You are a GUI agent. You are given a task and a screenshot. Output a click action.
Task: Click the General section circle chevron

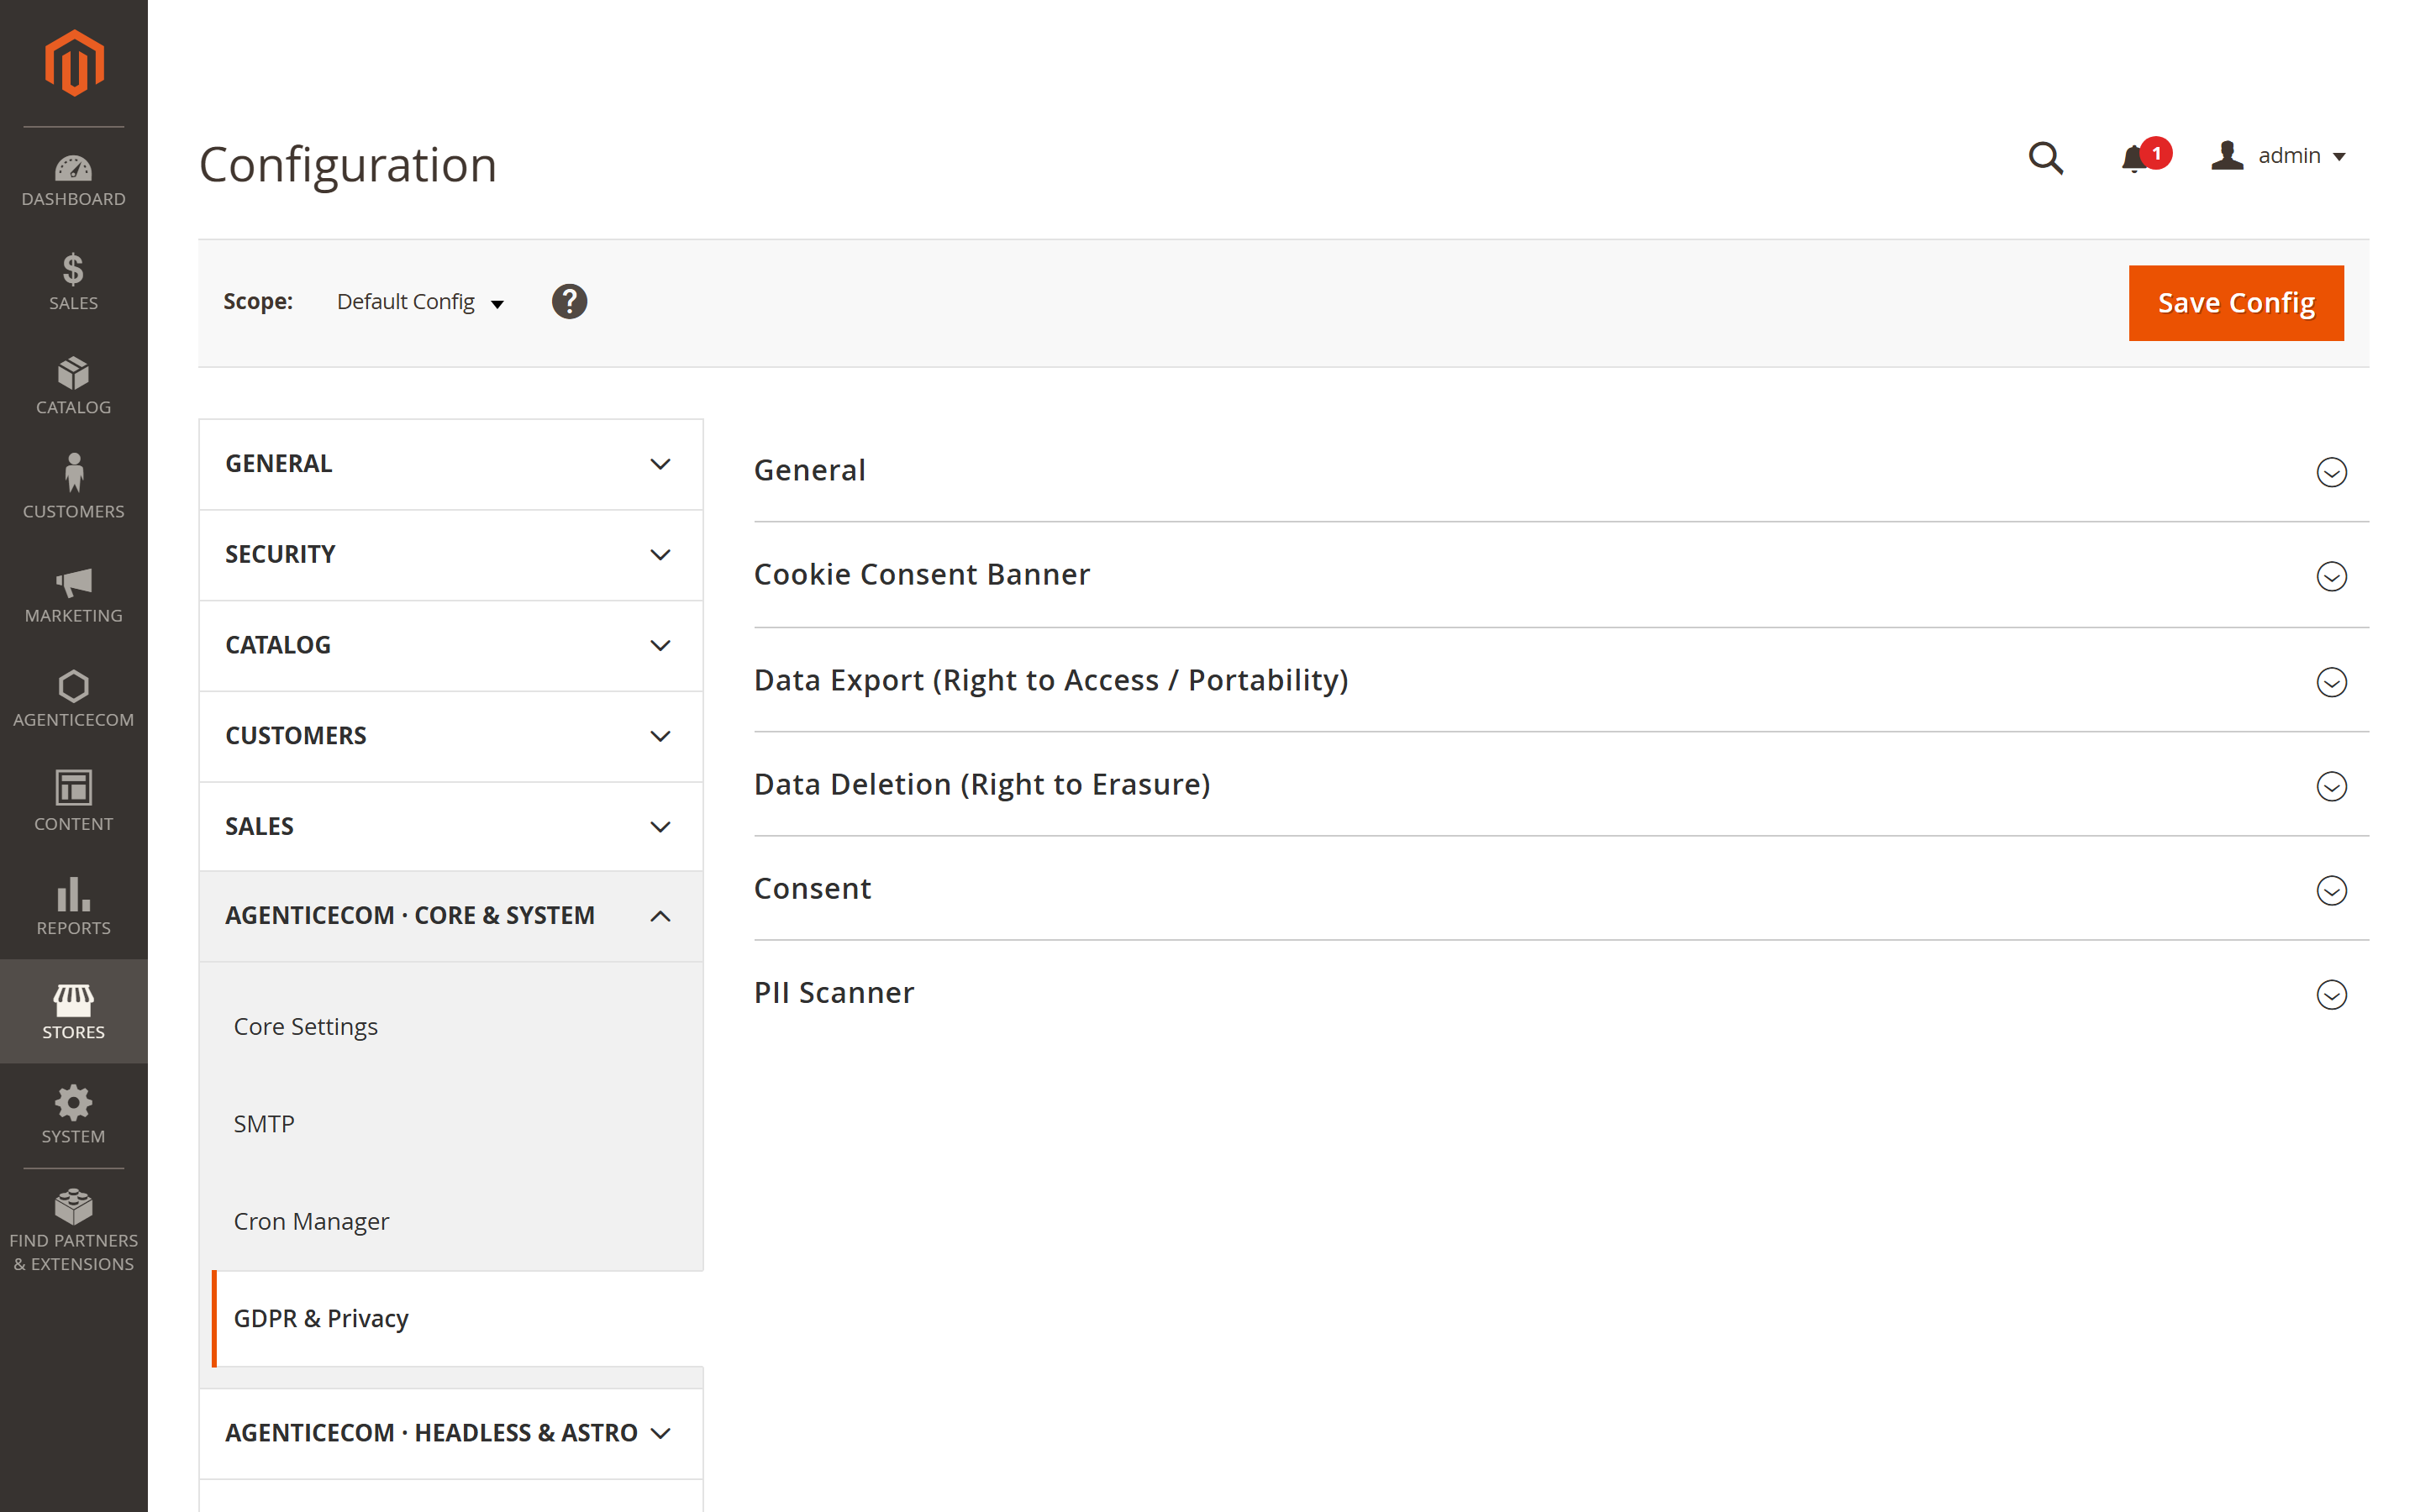click(x=2331, y=472)
